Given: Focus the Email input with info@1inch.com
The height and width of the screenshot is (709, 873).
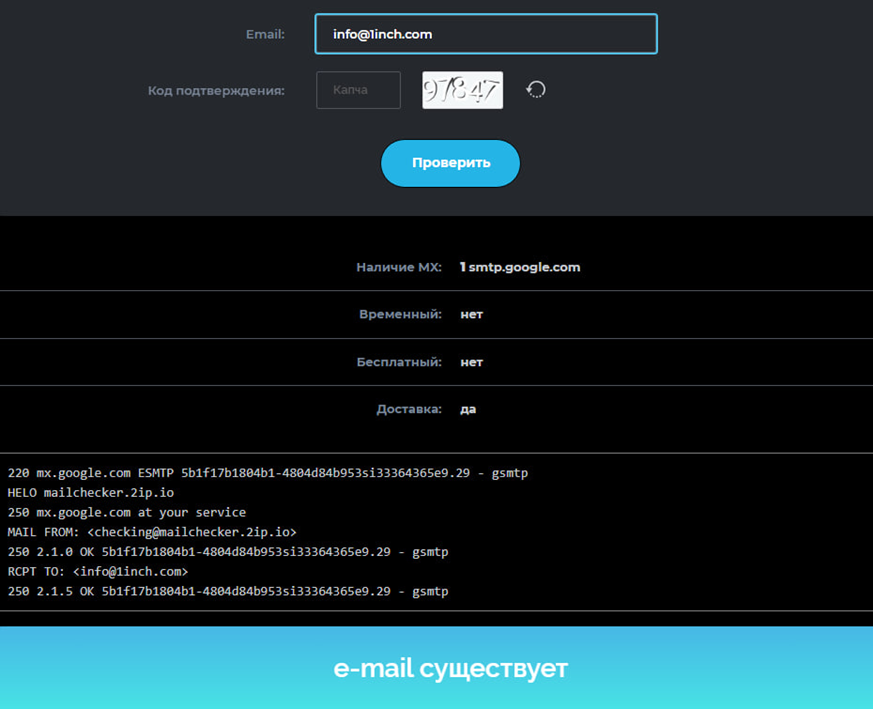Looking at the screenshot, I should [486, 34].
